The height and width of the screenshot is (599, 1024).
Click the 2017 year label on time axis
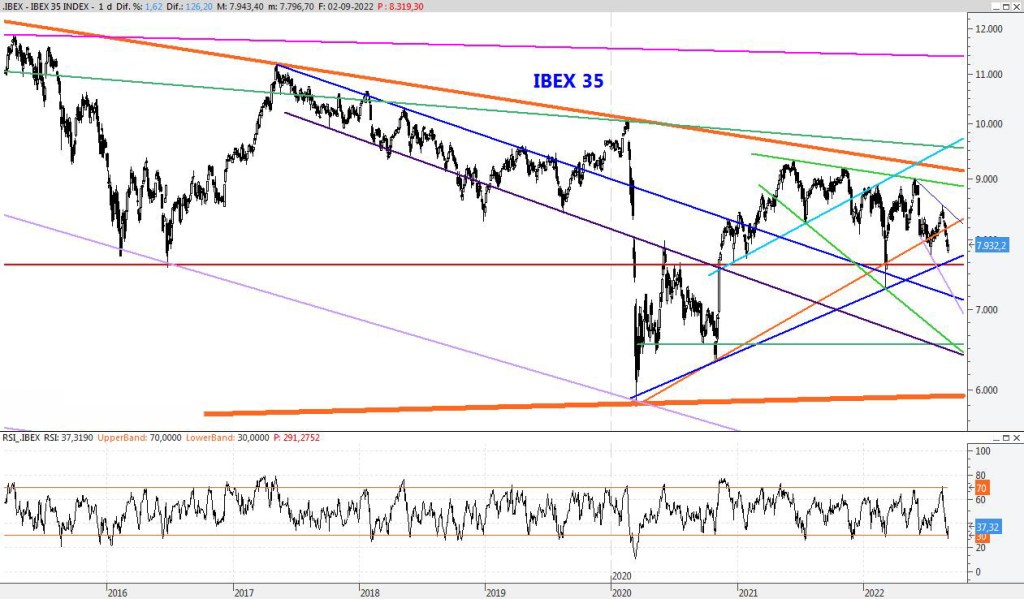(243, 592)
